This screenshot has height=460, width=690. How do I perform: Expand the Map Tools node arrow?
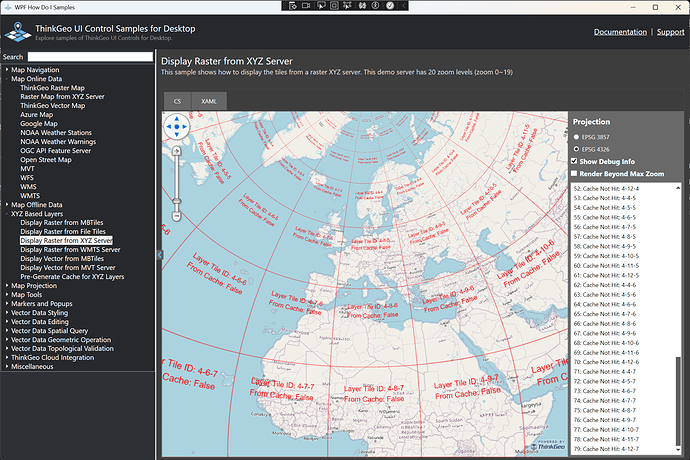pos(7,294)
